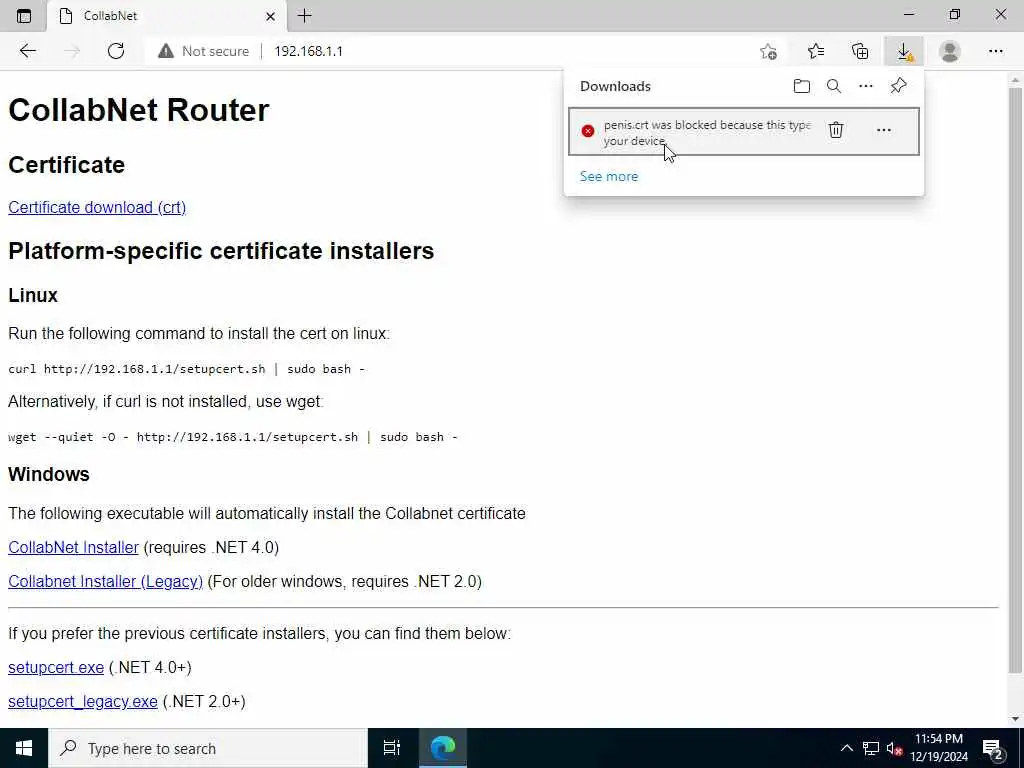This screenshot has width=1024, height=768.
Task: Download the CollabNet Installer
Action: click(x=73, y=547)
